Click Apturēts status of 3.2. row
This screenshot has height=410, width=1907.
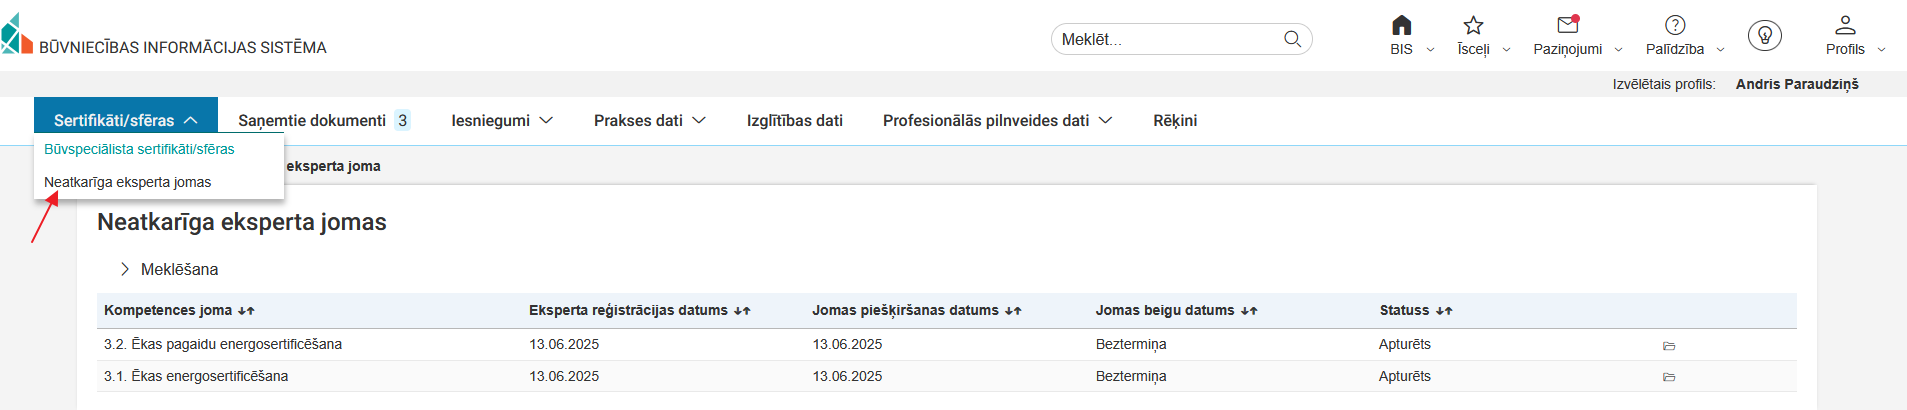[1405, 344]
